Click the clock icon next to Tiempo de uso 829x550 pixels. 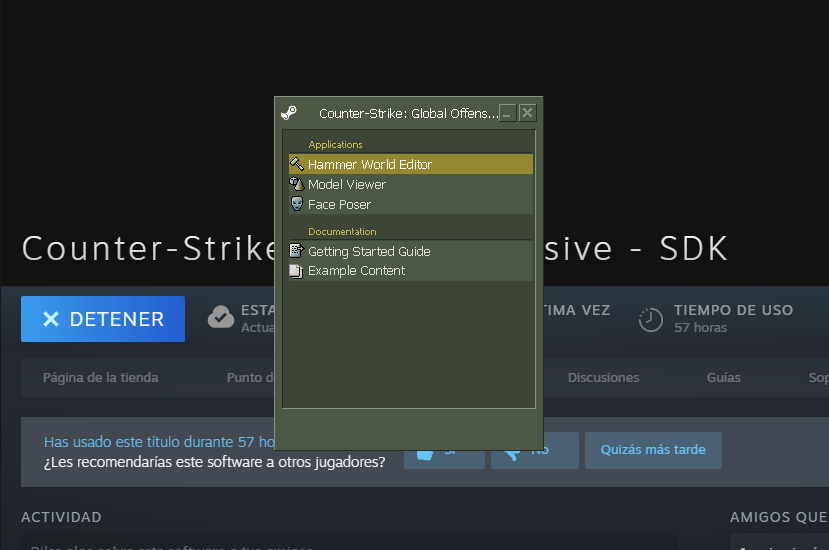pos(650,319)
